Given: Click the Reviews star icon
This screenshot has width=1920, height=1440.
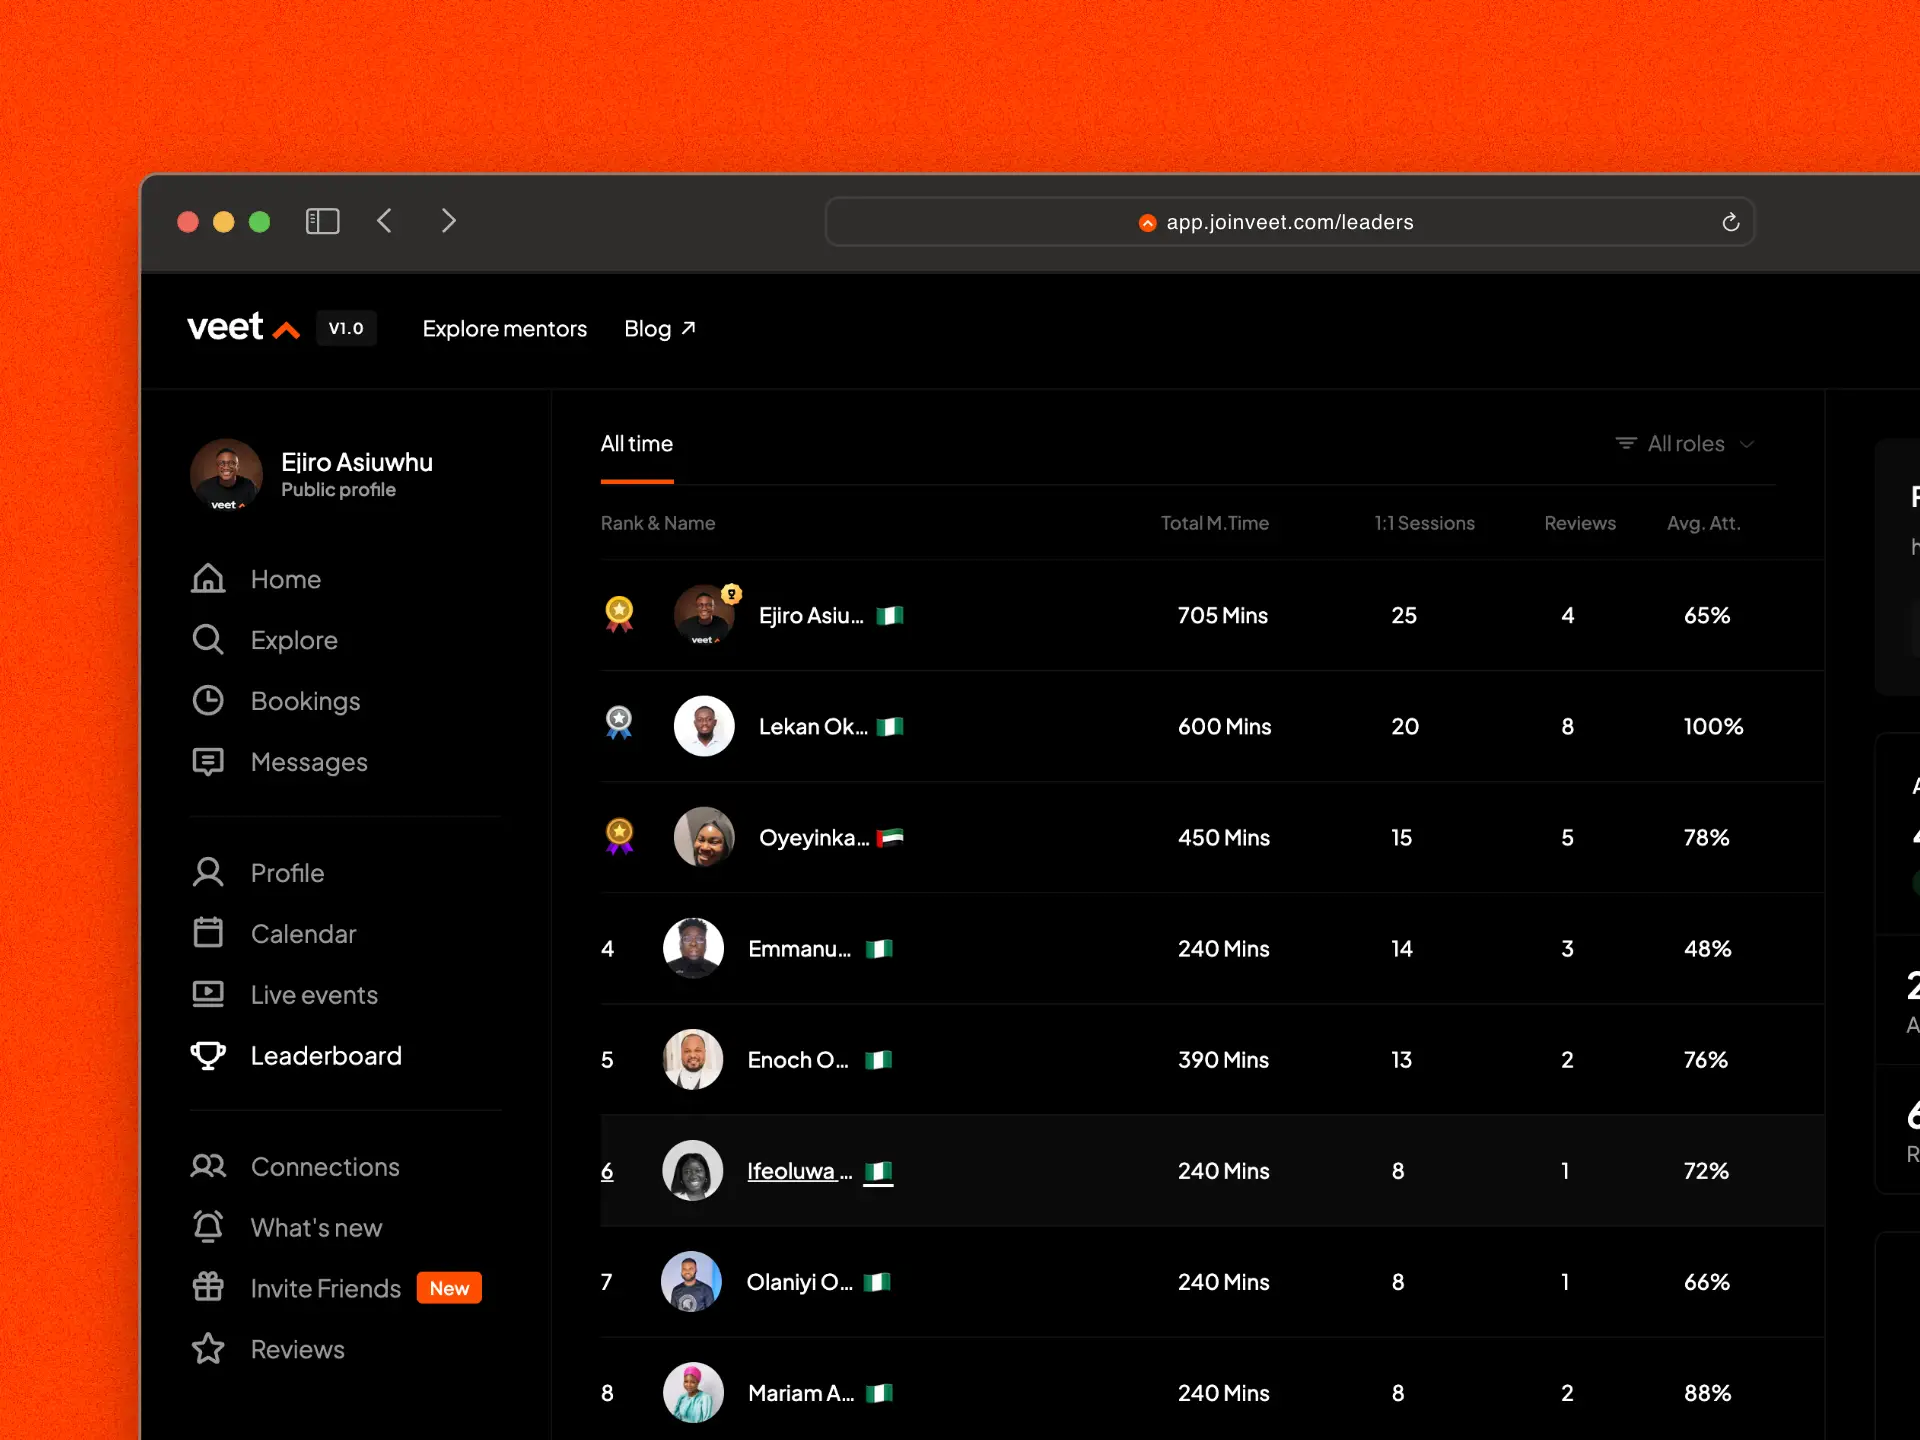Looking at the screenshot, I should pos(208,1349).
